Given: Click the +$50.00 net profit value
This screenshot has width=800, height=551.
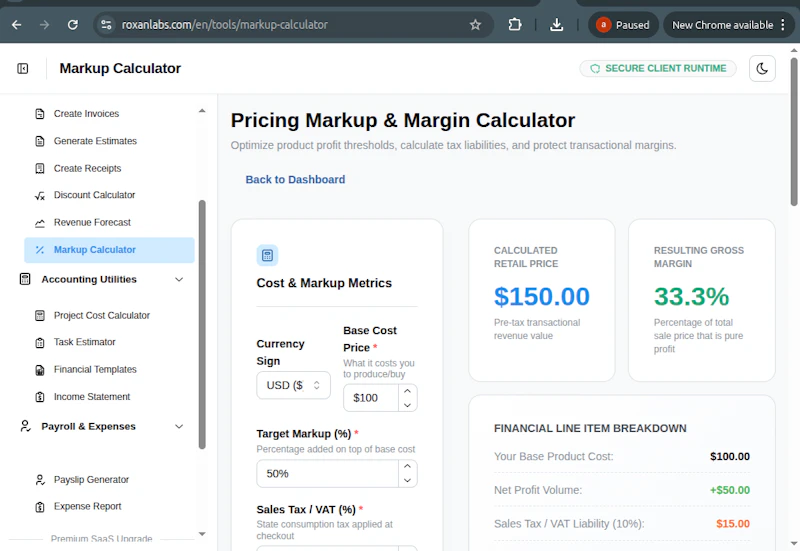Looking at the screenshot, I should click(x=730, y=490).
